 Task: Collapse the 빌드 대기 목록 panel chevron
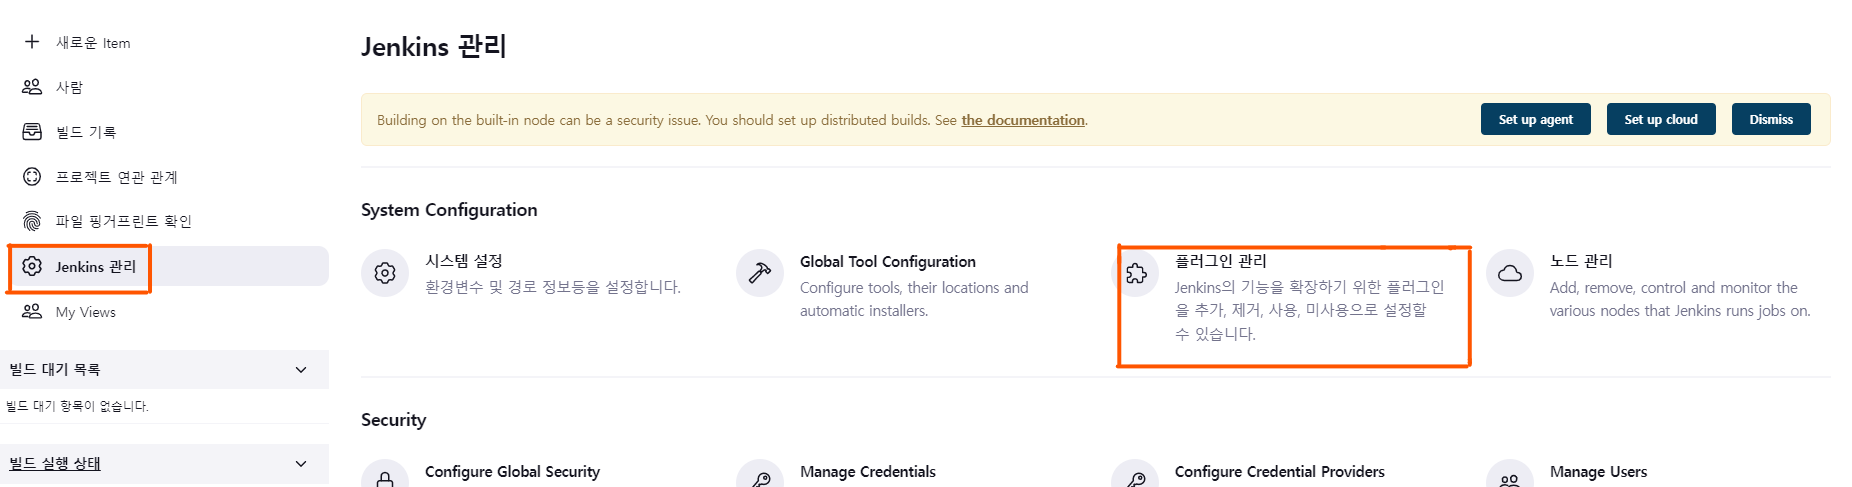(301, 370)
